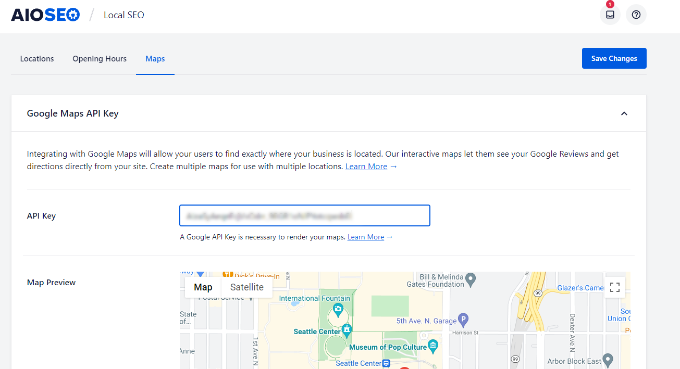Collapse the Google Maps API Key section
The image size is (680, 369).
[x=624, y=114]
